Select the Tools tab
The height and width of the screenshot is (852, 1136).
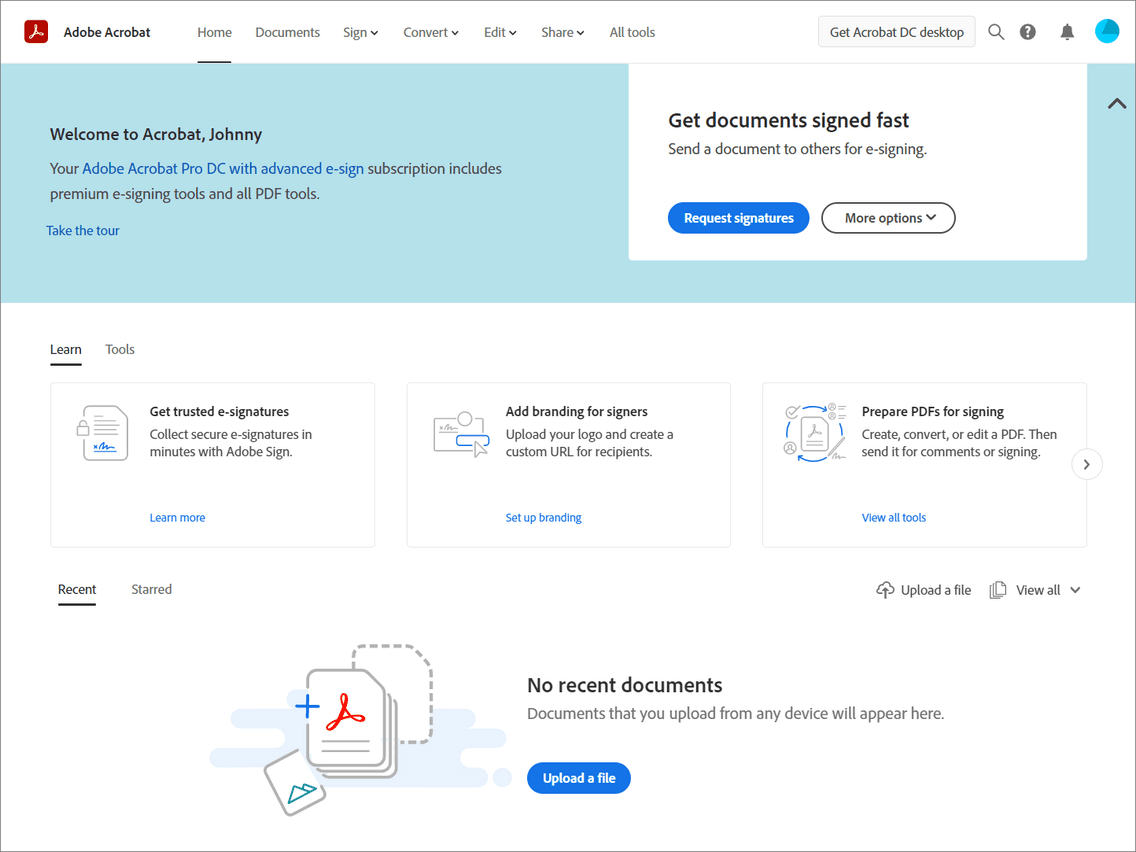119,349
